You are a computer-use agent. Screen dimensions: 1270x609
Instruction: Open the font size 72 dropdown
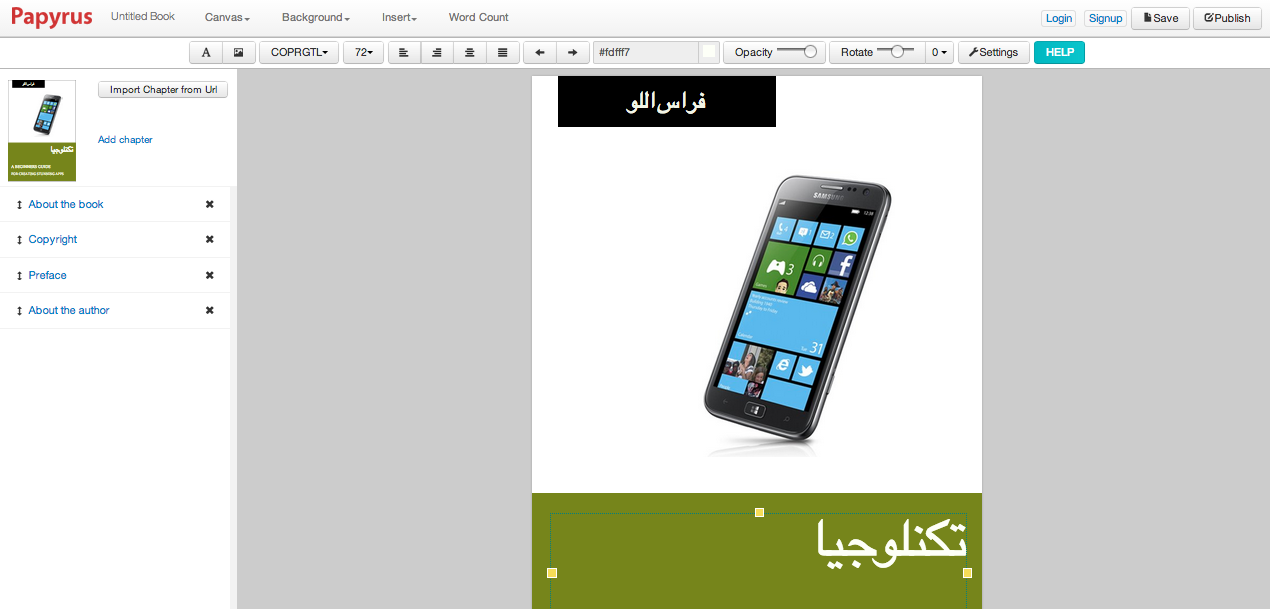pos(363,53)
